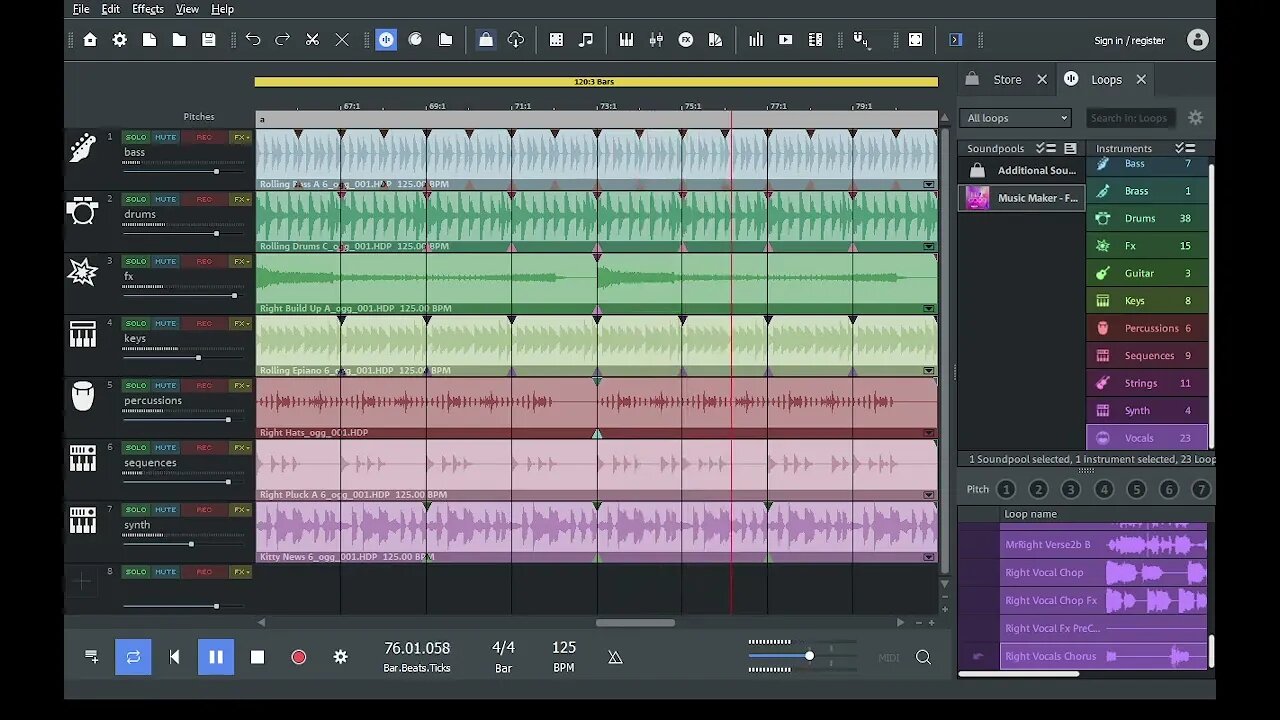Open the mixer faders icon
Viewport: 1280px width, 720px height.
[x=656, y=40]
